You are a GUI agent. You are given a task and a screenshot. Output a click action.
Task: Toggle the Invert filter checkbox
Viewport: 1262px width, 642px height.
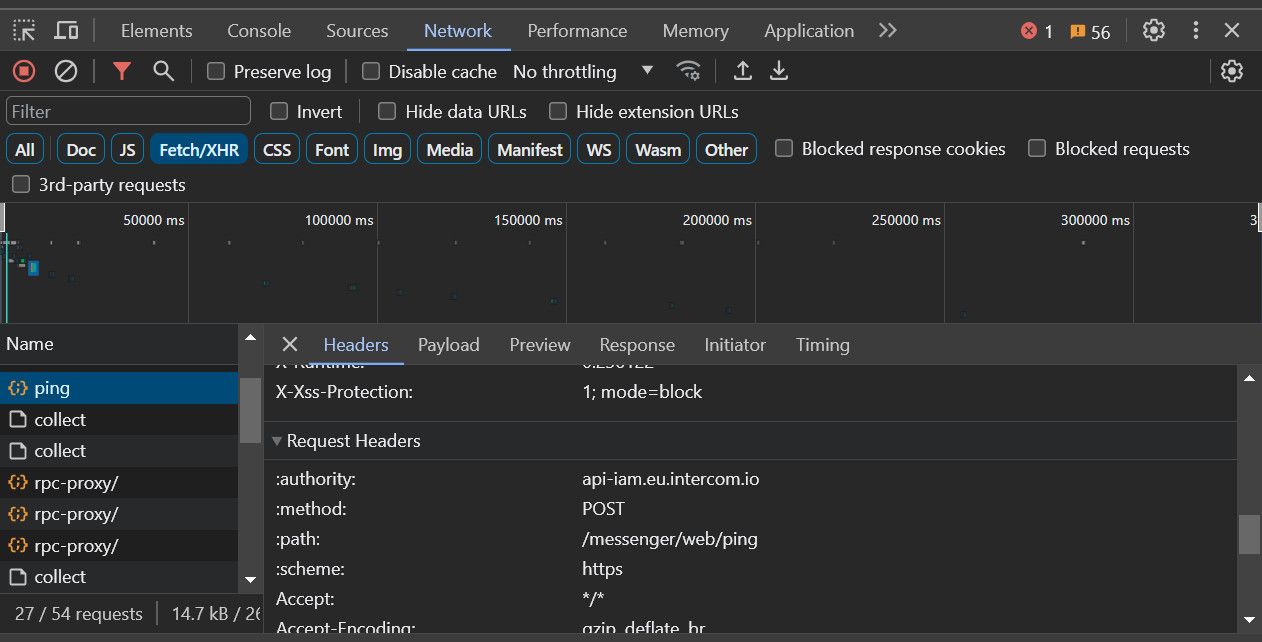tap(279, 111)
